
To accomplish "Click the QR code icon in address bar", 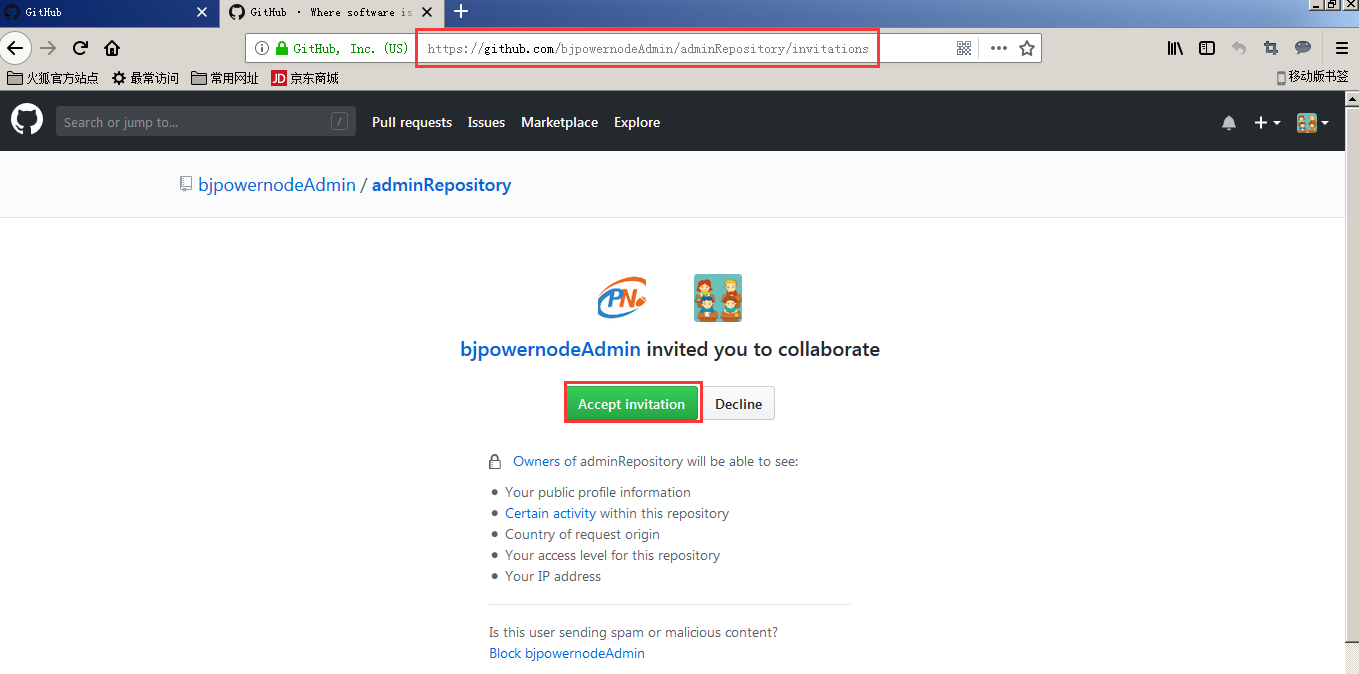I will pyautogui.click(x=964, y=48).
